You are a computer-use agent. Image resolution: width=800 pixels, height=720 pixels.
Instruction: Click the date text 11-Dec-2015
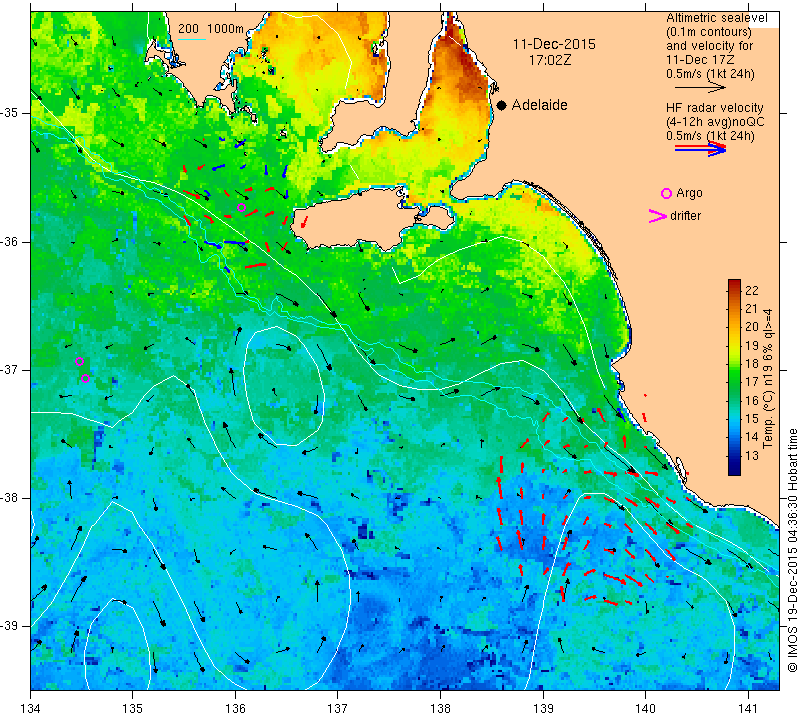tap(554, 44)
